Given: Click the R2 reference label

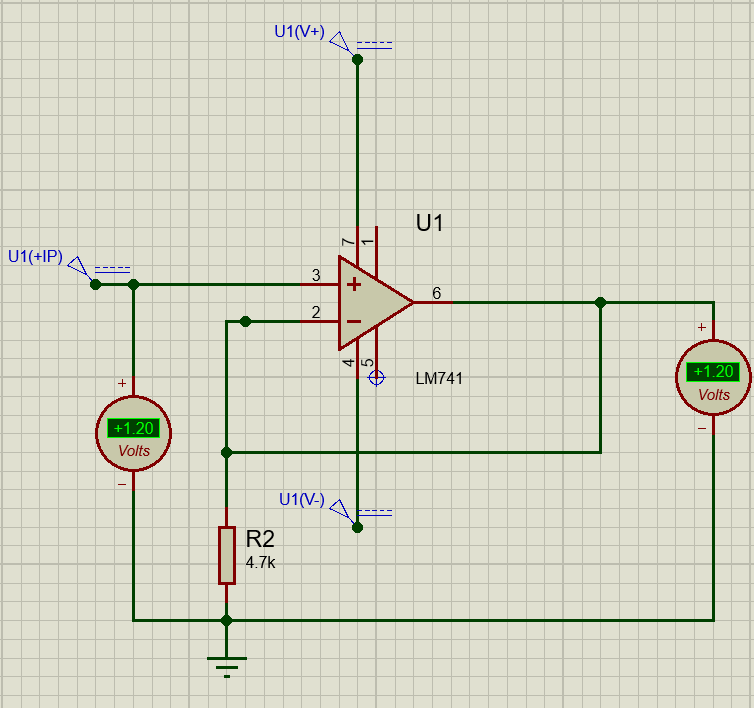Looking at the screenshot, I should [260, 539].
